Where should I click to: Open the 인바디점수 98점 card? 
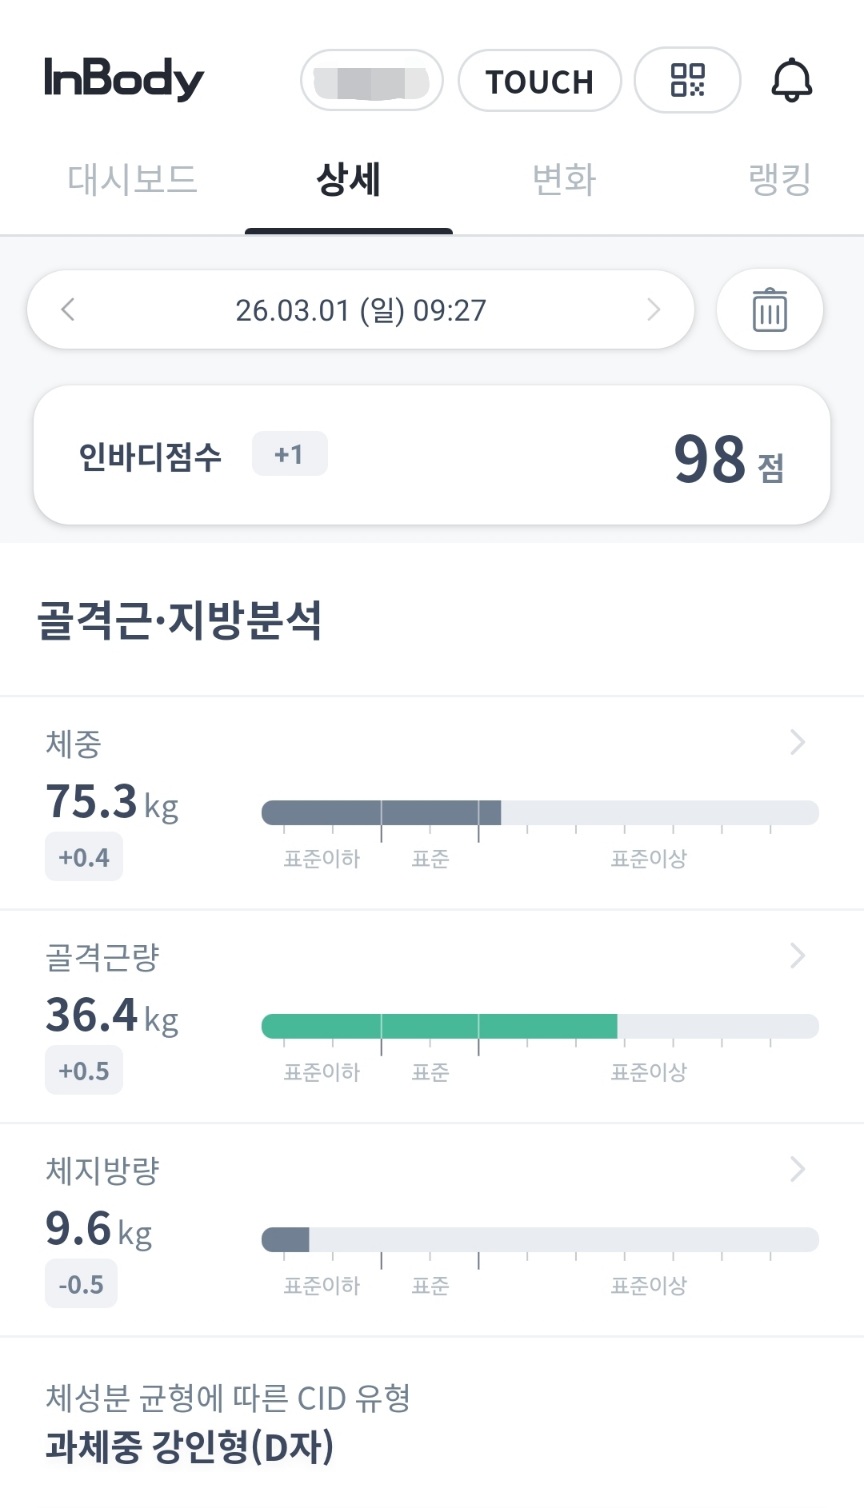tap(432, 456)
